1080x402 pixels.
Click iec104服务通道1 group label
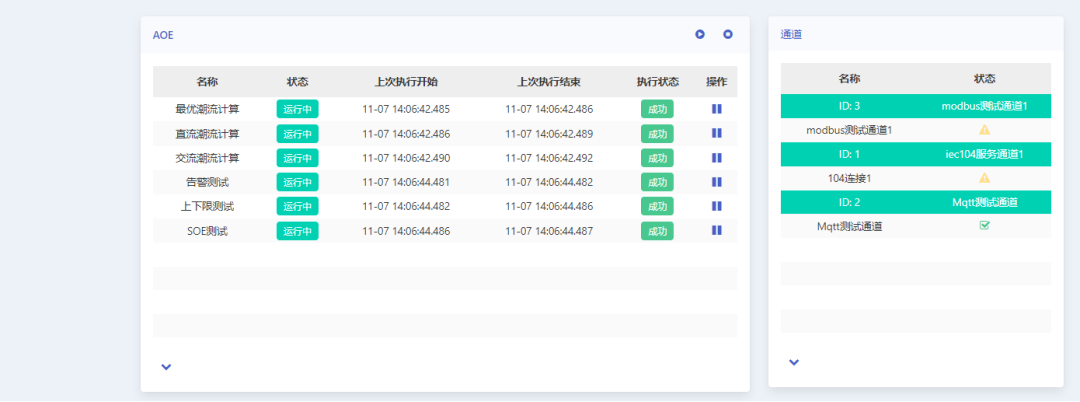(984, 154)
